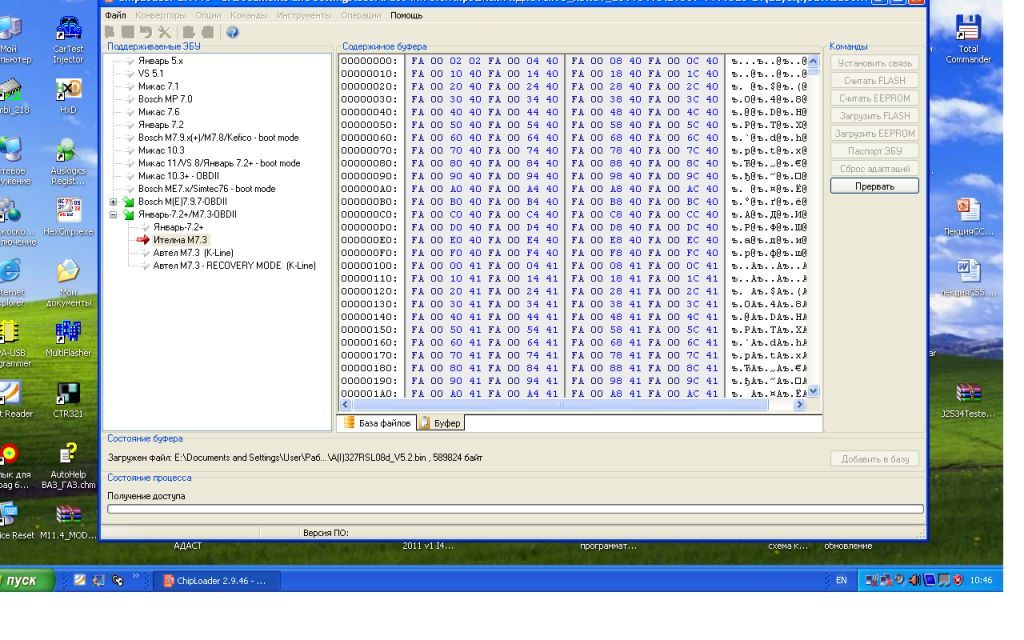Click the Пуск start button on taskbar
This screenshot has height=640, width=1024.
(30, 580)
